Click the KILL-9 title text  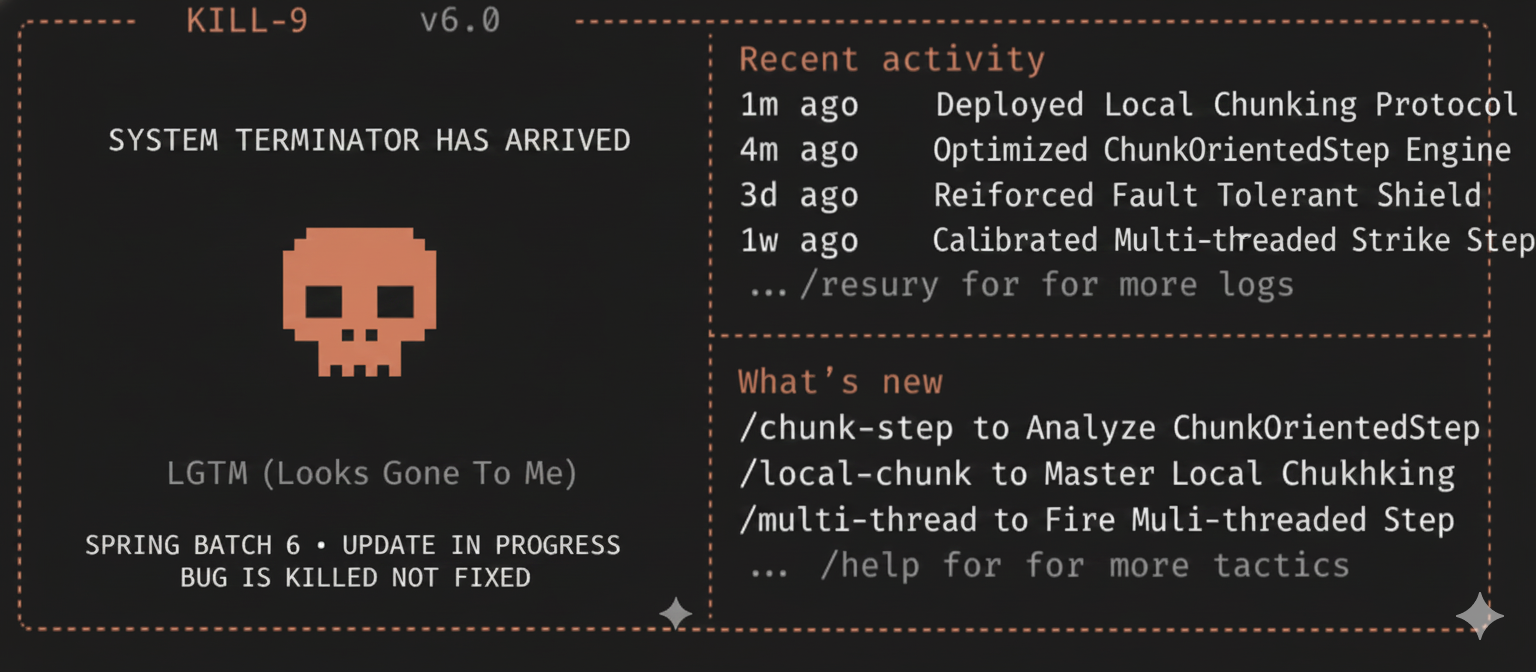point(246,21)
